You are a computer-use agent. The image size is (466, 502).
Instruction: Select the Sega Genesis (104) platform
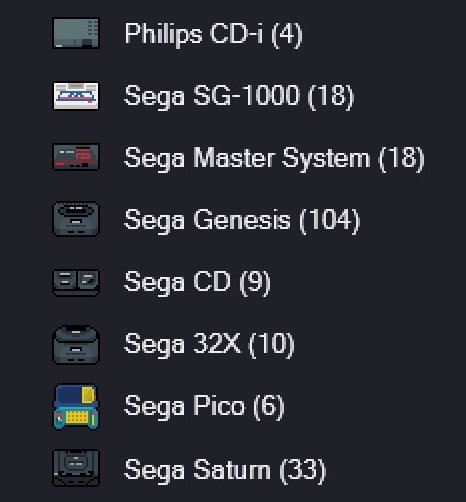[242, 220]
